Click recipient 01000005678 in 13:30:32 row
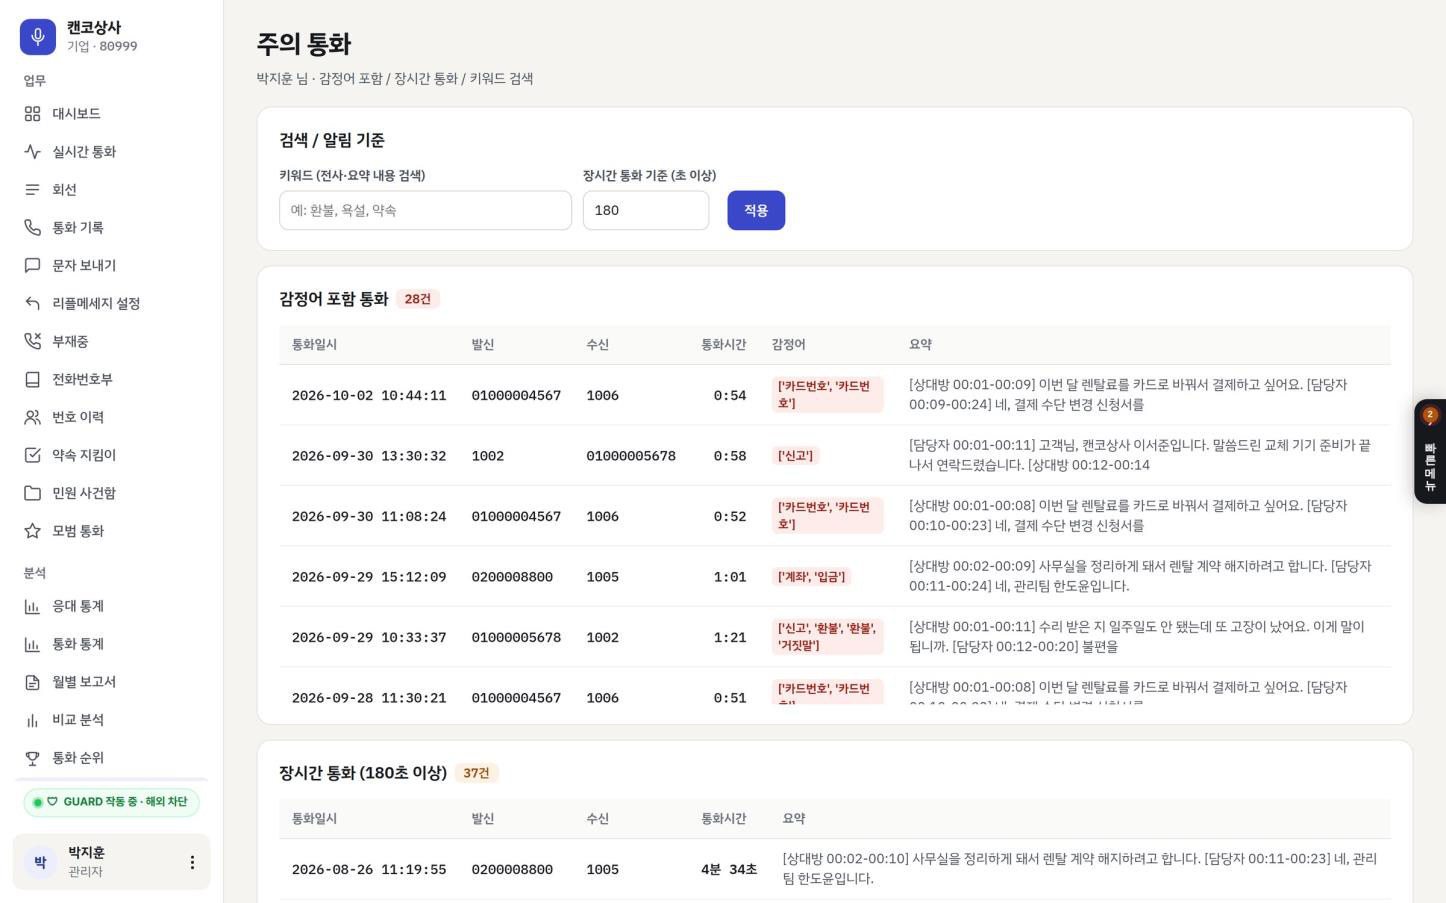 pos(631,457)
